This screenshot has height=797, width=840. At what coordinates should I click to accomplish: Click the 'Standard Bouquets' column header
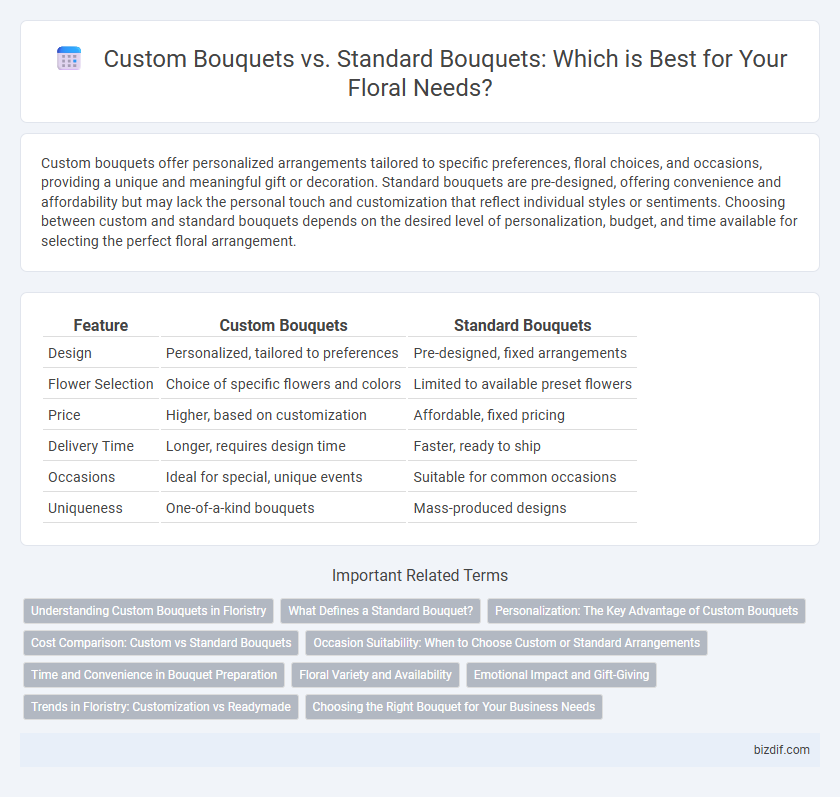pos(522,325)
